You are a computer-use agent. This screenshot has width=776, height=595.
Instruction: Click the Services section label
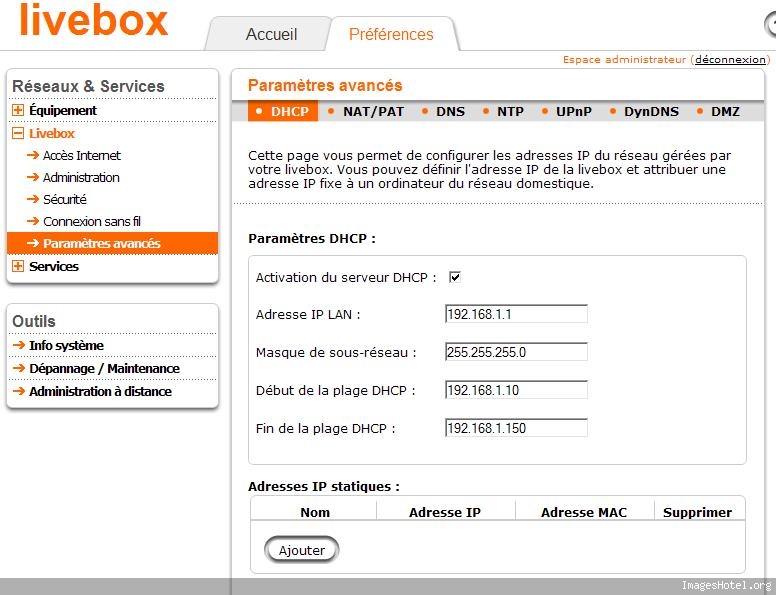53,266
